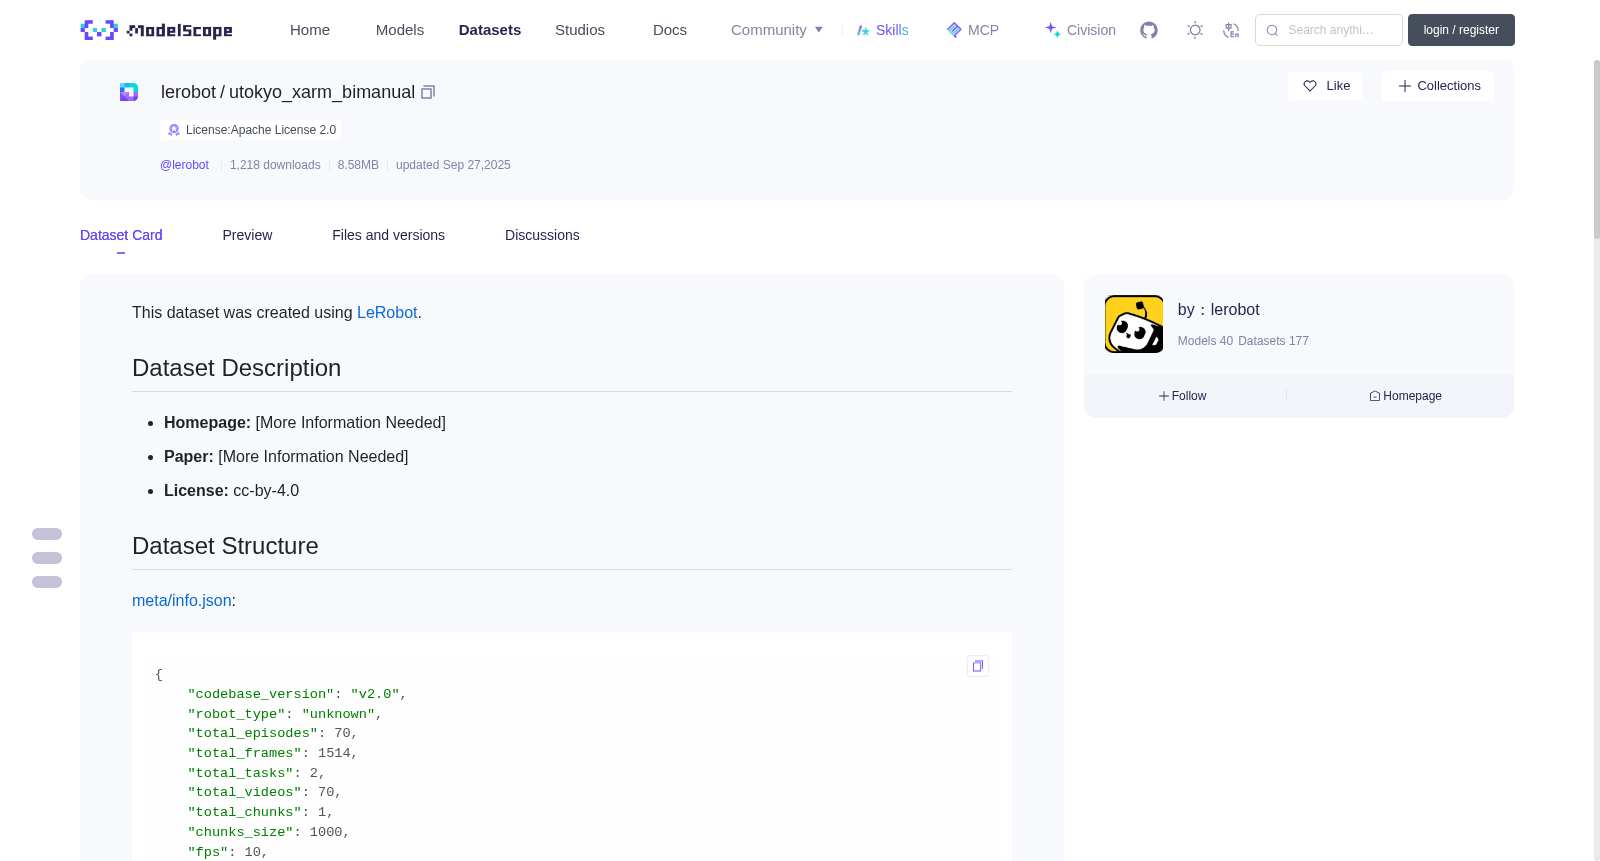Open the Studios menu item
Screen dimensions: 1600x861
click(x=580, y=30)
